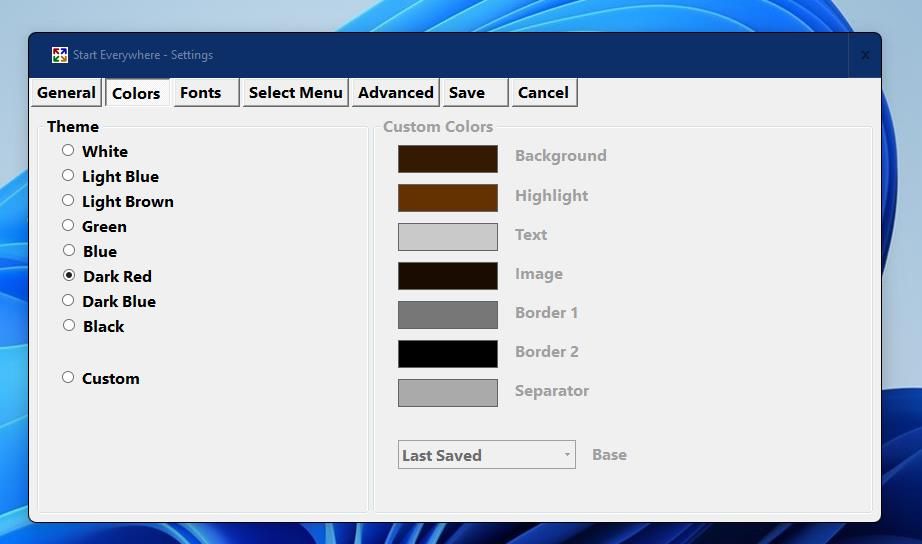922x544 pixels.
Task: Select the Black theme option
Action: point(69,325)
